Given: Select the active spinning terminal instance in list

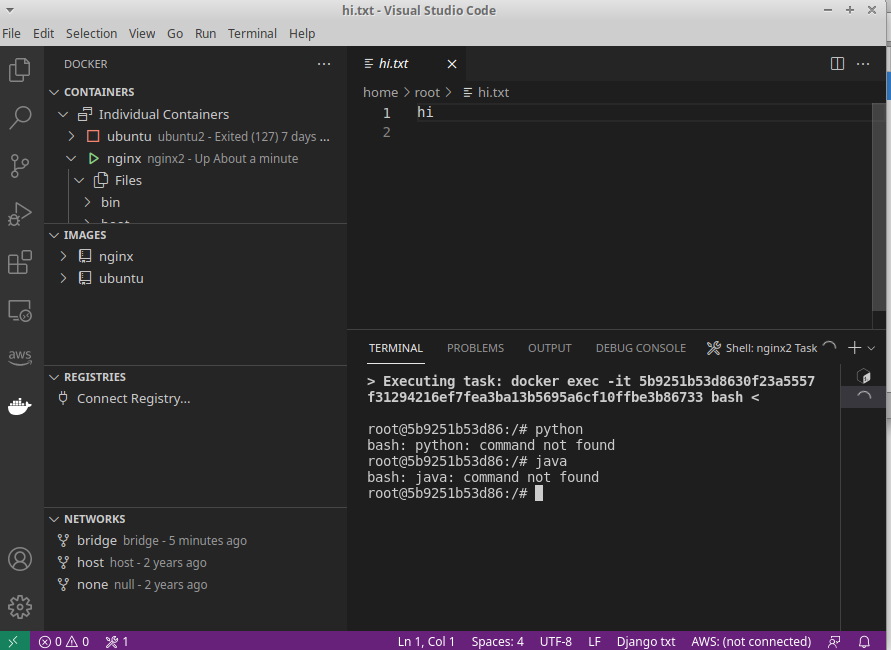Looking at the screenshot, I should (863, 397).
